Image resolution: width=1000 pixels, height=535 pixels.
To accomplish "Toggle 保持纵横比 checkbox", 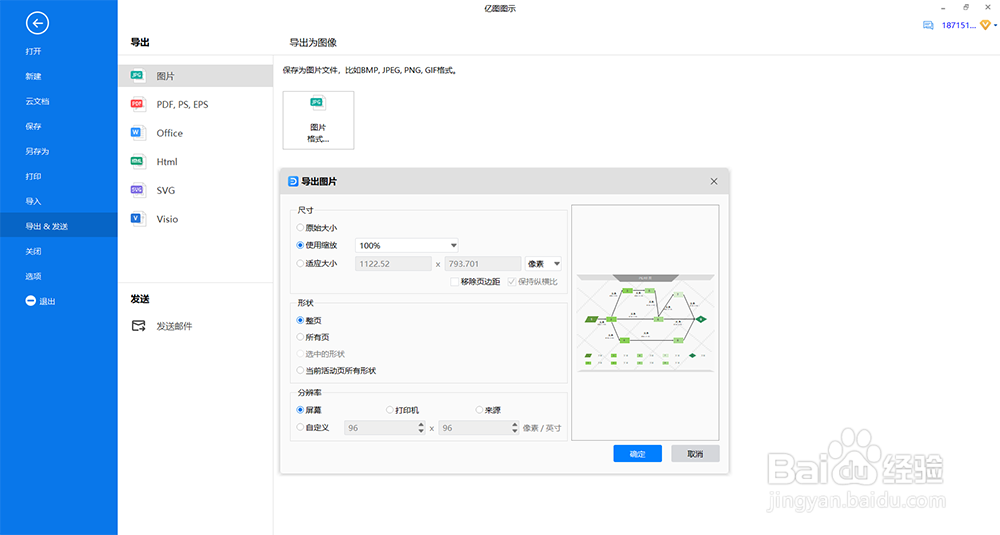I will 511,281.
